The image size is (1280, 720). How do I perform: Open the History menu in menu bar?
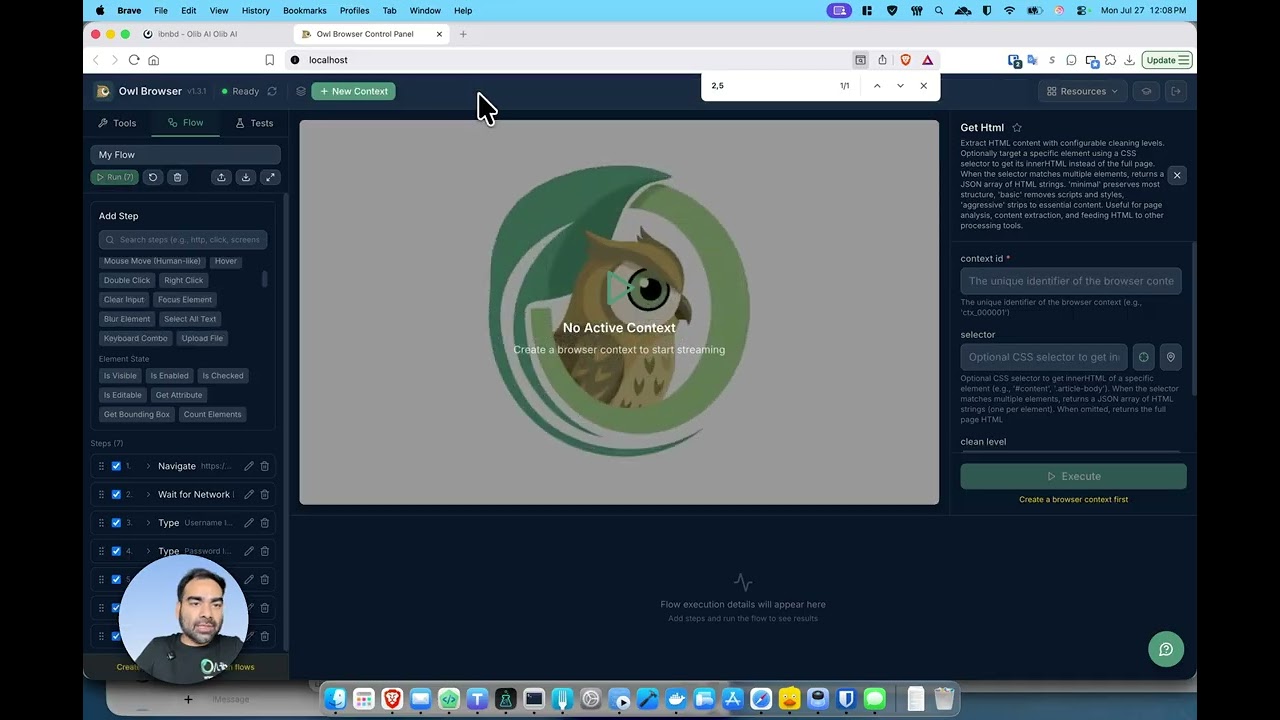pyautogui.click(x=256, y=10)
